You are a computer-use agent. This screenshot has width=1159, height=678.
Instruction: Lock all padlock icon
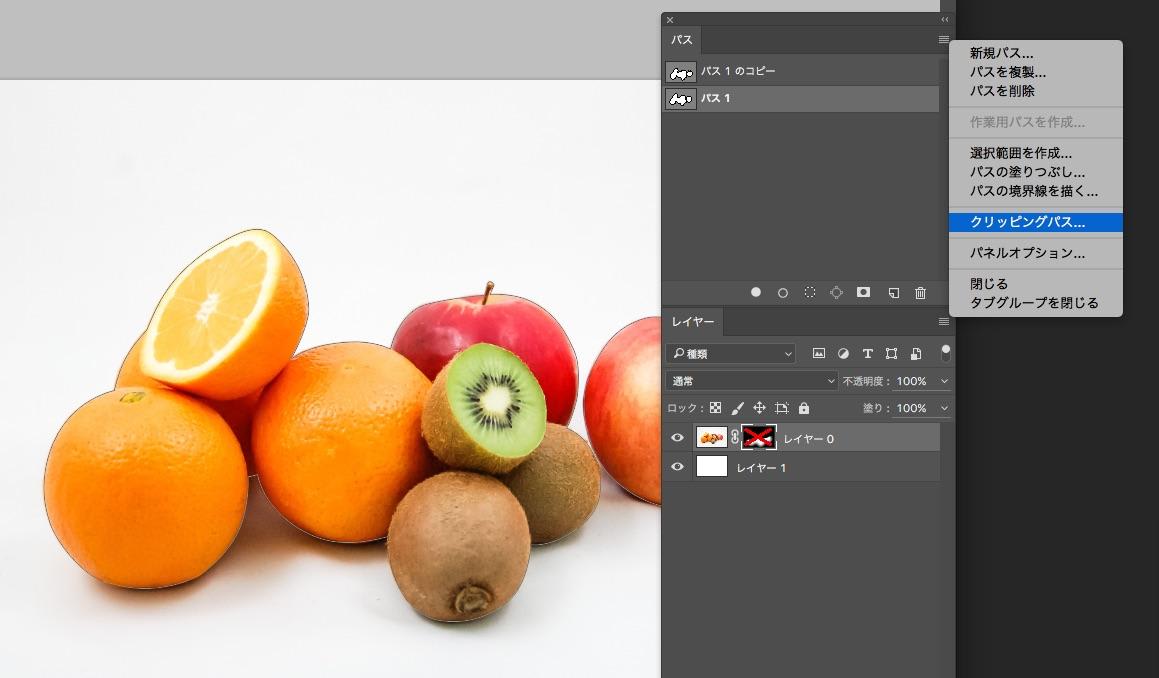(804, 407)
